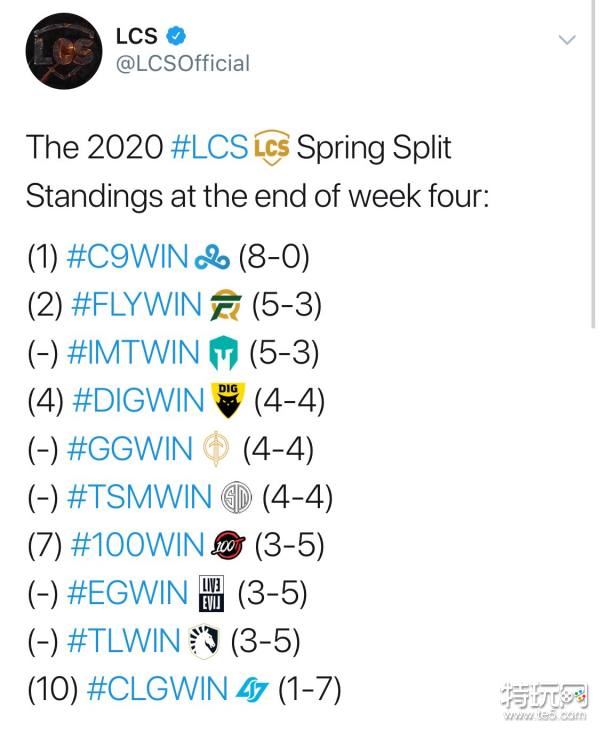The width and height of the screenshot is (600, 731).
Task: Click the Cloud9 logo icon
Action: [211, 258]
